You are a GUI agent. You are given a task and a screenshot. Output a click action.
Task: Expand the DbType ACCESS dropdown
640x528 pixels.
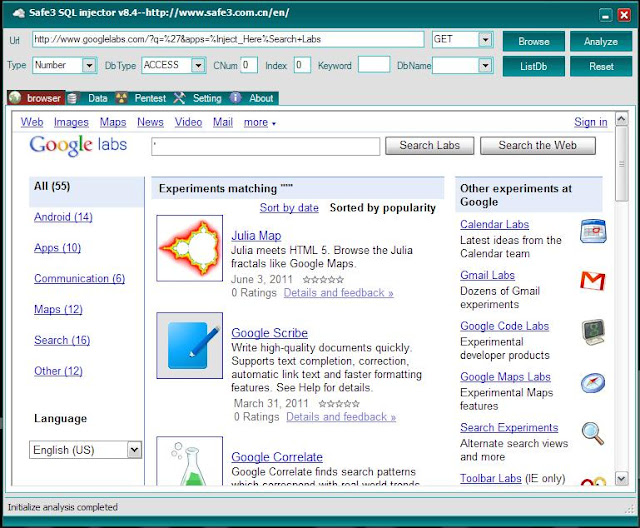point(198,65)
